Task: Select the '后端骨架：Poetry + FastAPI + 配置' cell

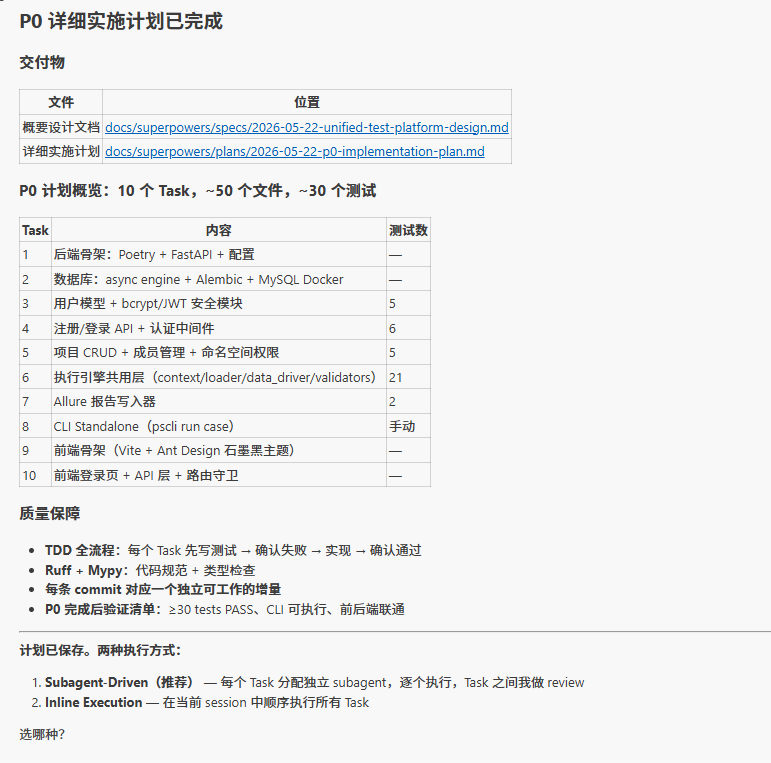Action: click(x=219, y=255)
